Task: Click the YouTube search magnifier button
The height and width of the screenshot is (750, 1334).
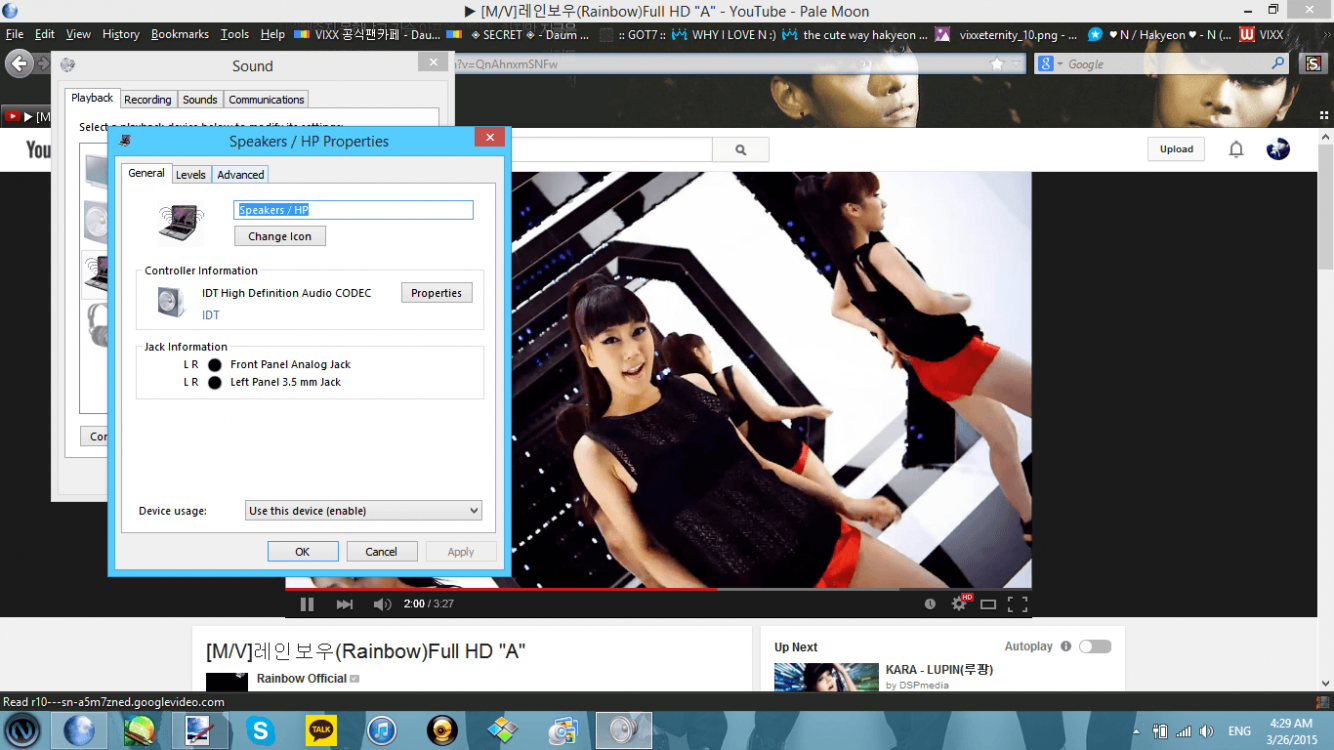Action: (x=741, y=150)
